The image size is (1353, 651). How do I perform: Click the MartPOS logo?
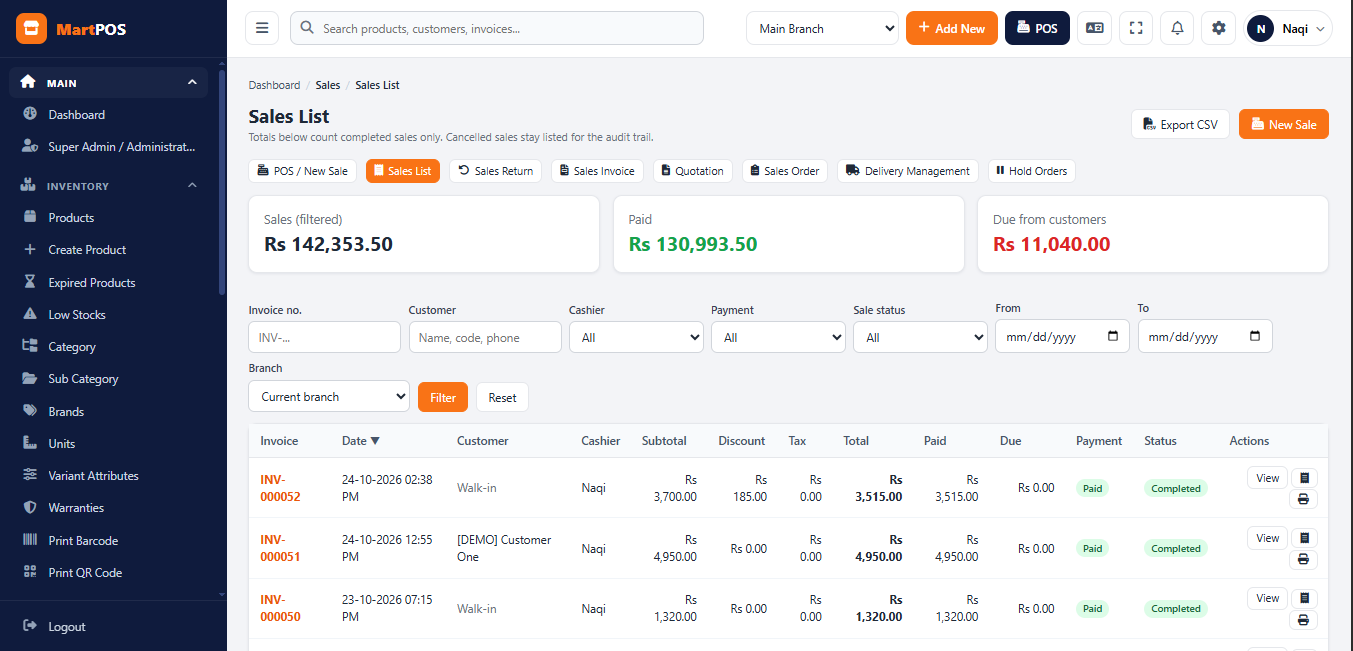(72, 29)
